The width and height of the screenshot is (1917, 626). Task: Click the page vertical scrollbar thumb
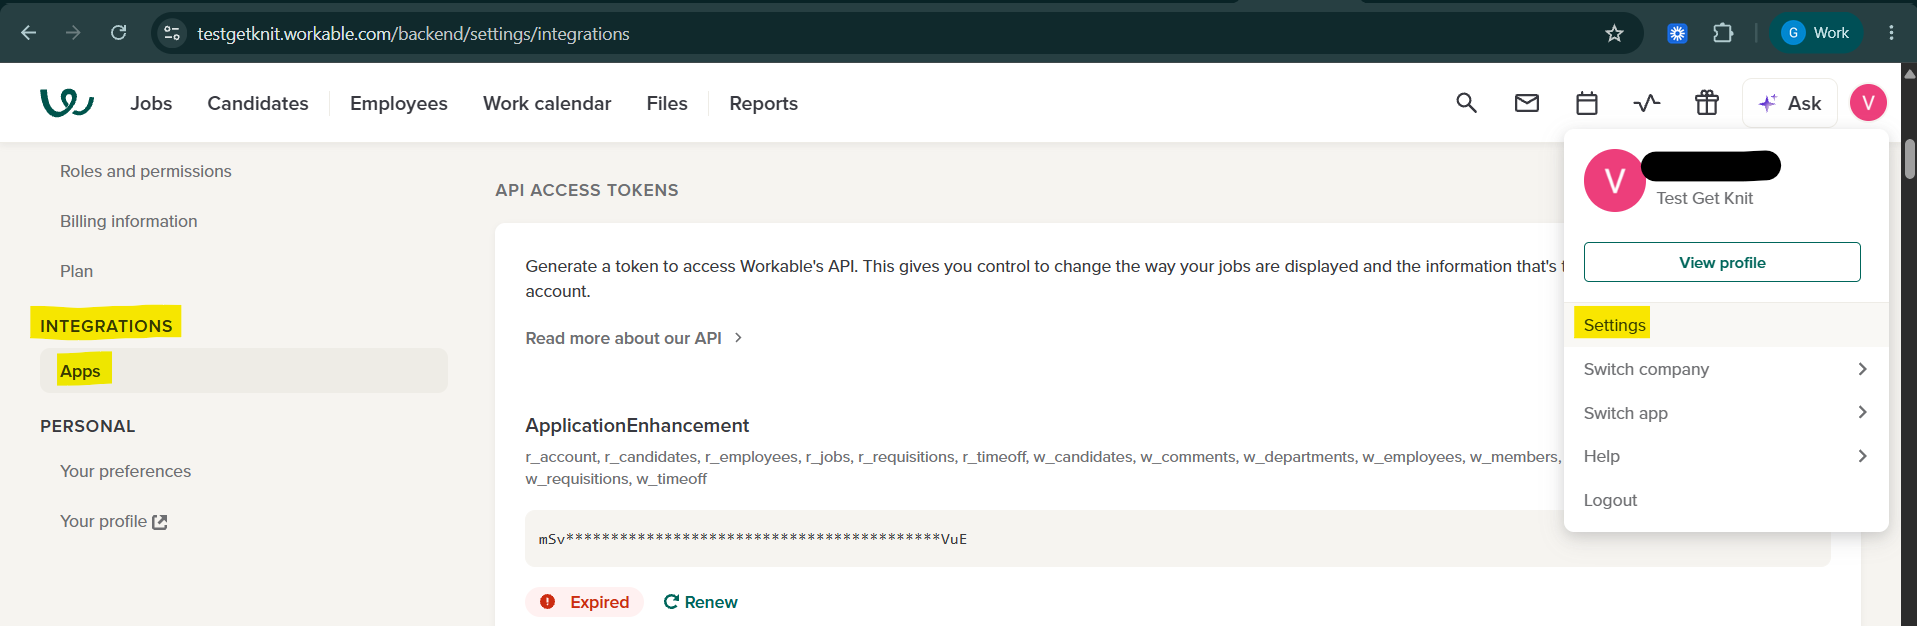point(1909,158)
